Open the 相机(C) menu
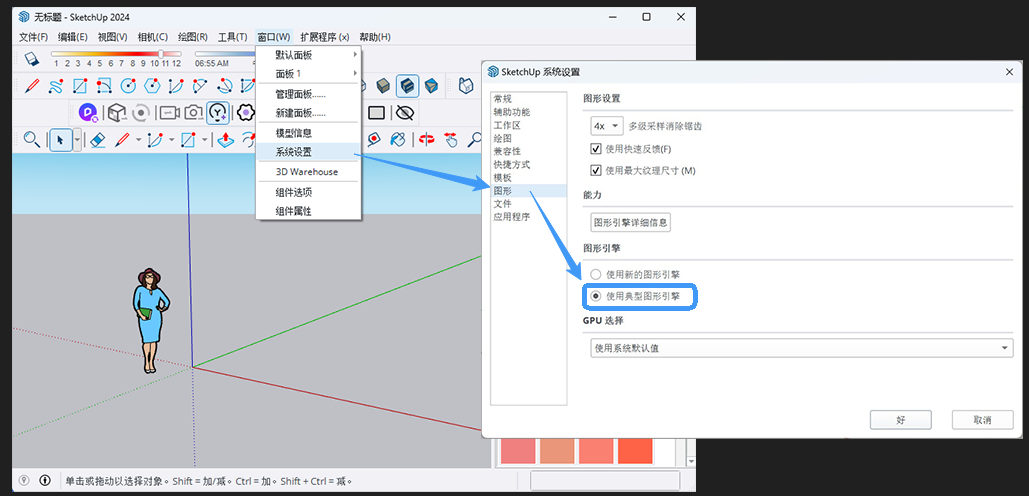Viewport: 1029px width, 496px height. (x=152, y=37)
